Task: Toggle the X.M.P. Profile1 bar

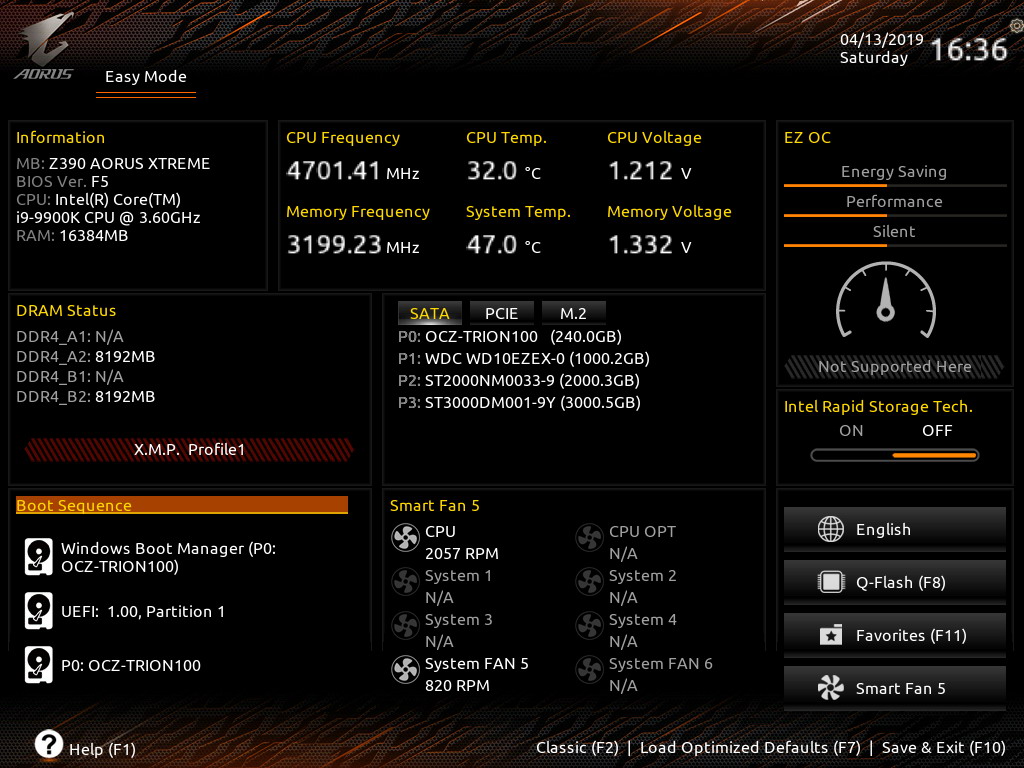Action: [x=189, y=449]
